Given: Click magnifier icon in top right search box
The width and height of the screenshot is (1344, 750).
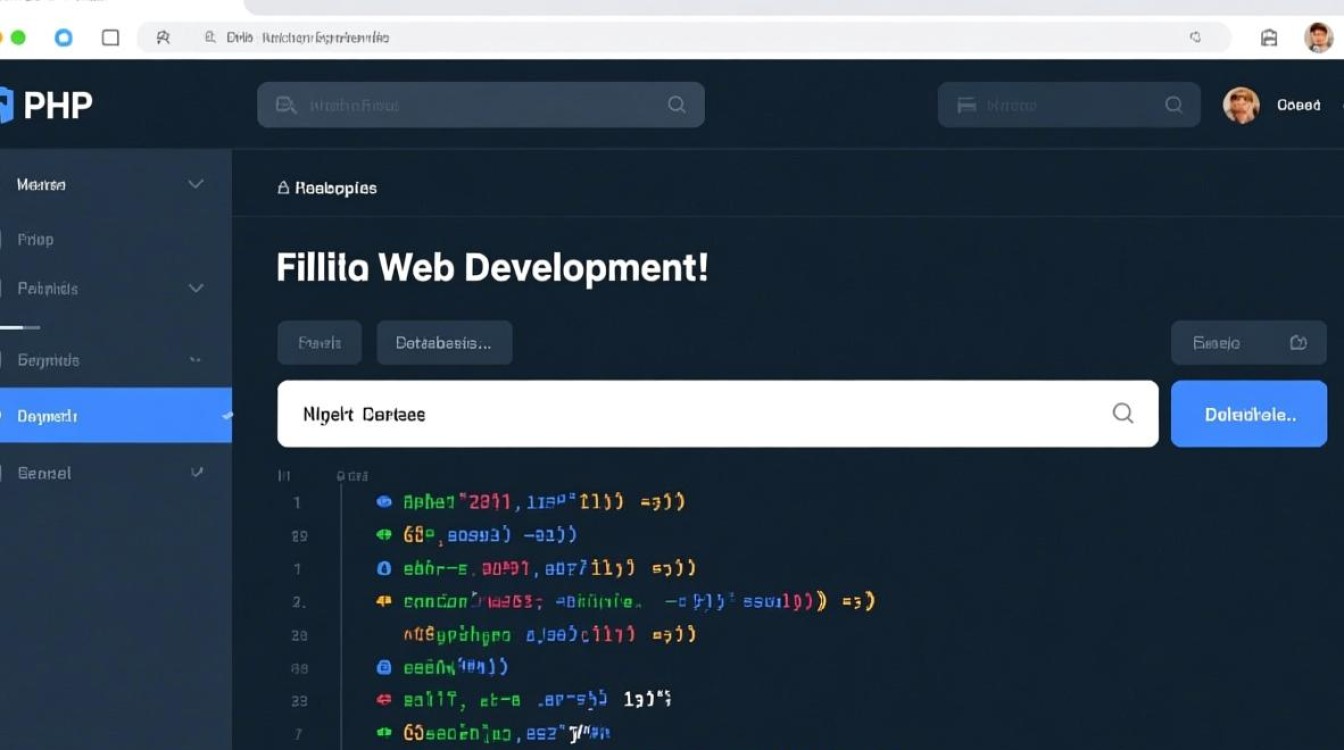Looking at the screenshot, I should pos(1174,105).
